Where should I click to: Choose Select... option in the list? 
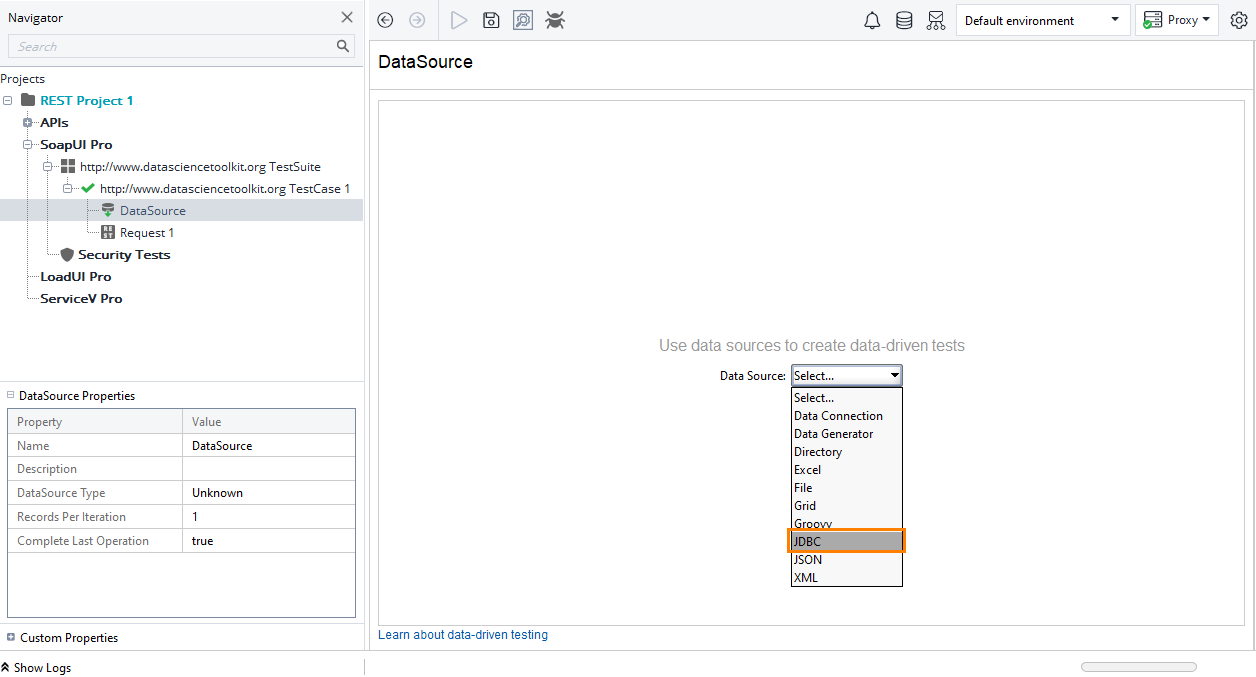pos(846,398)
